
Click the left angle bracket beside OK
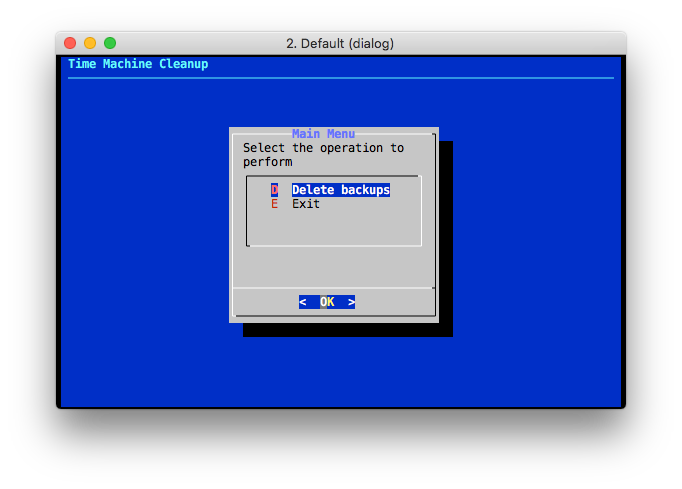[x=303, y=302]
